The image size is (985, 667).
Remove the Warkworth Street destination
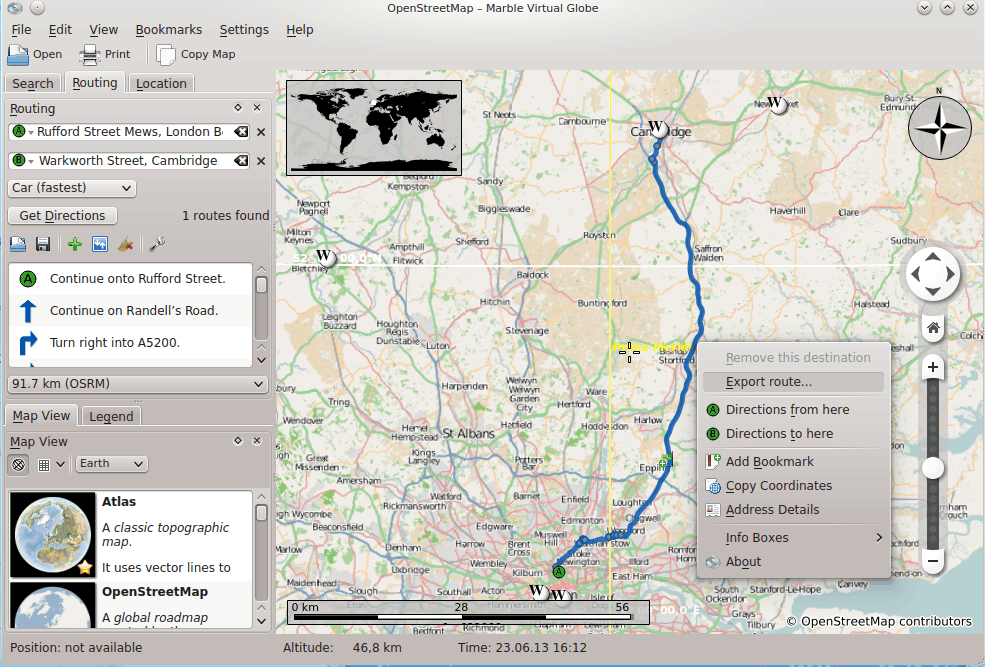pos(261,161)
